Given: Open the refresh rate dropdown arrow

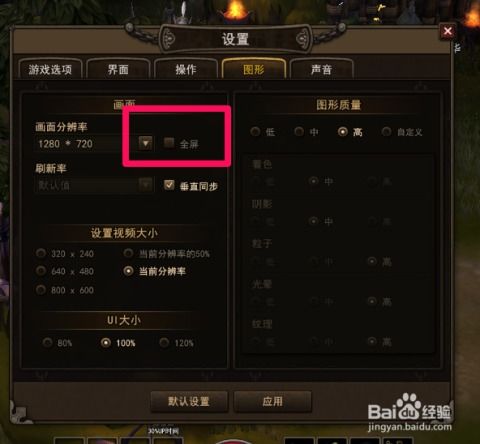Looking at the screenshot, I should tap(146, 184).
